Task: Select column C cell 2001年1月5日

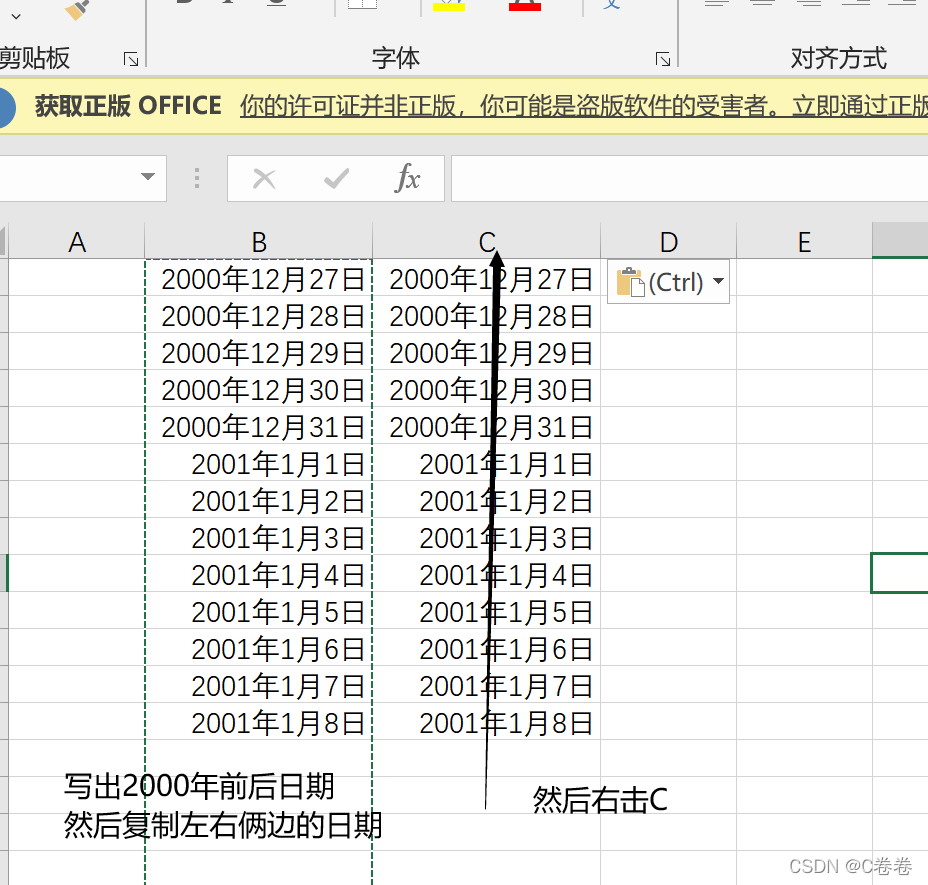Action: (486, 610)
